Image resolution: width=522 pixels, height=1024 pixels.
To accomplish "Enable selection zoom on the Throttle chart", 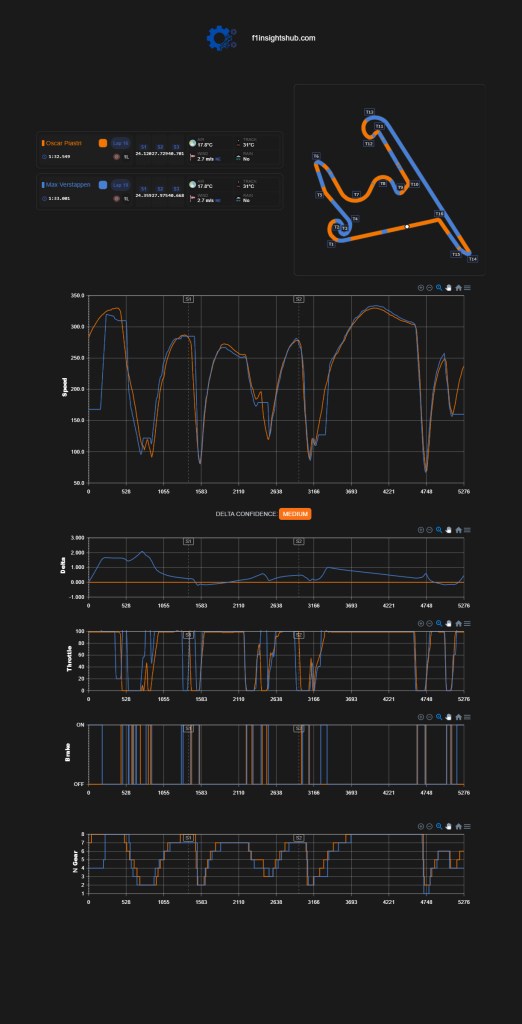I will 439,624.
